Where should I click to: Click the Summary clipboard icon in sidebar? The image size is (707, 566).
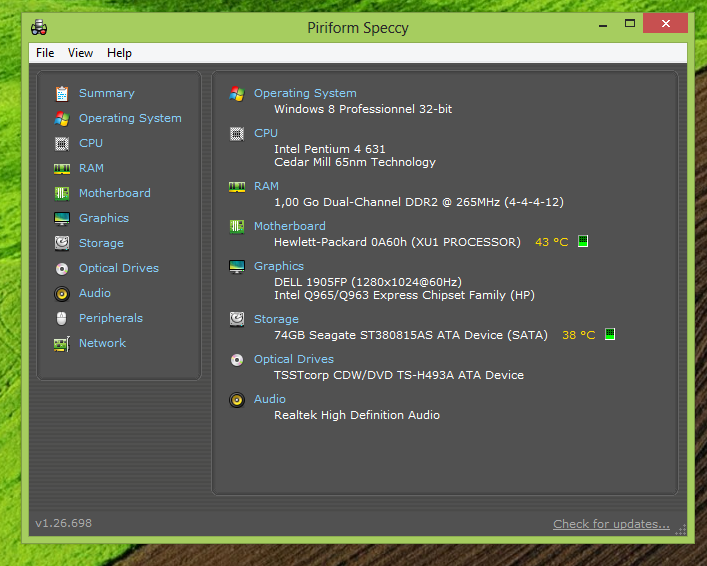(x=62, y=93)
